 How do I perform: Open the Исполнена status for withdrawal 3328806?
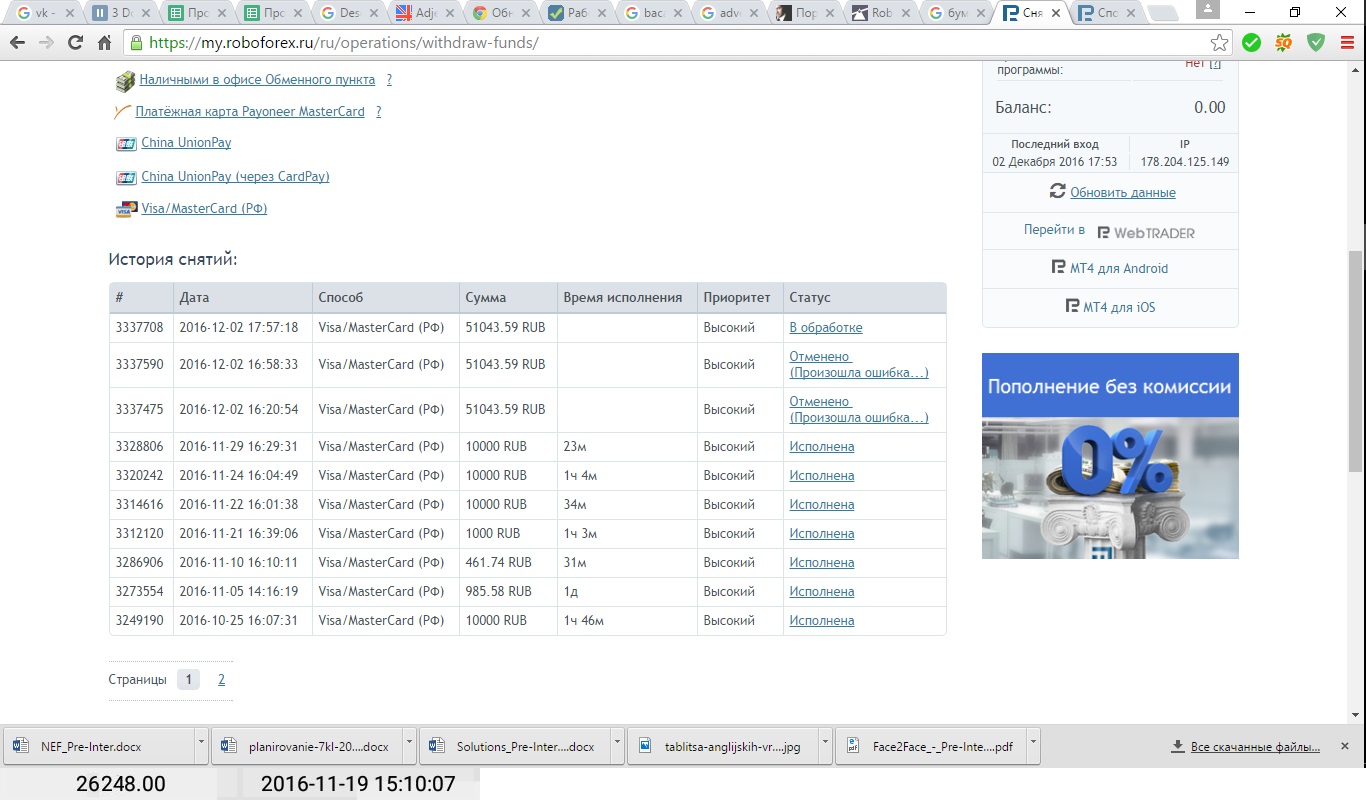[822, 447]
